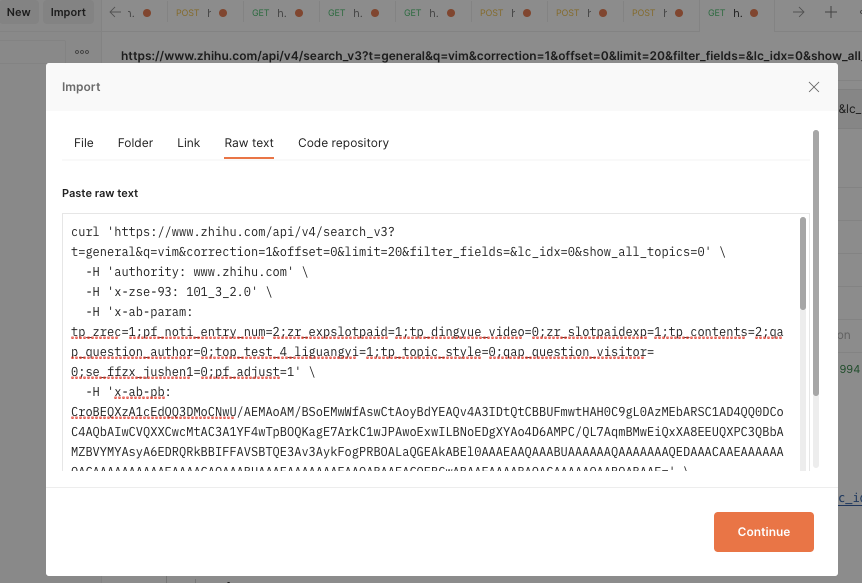
Task: Click the Import button in Postman header
Action: point(68,12)
